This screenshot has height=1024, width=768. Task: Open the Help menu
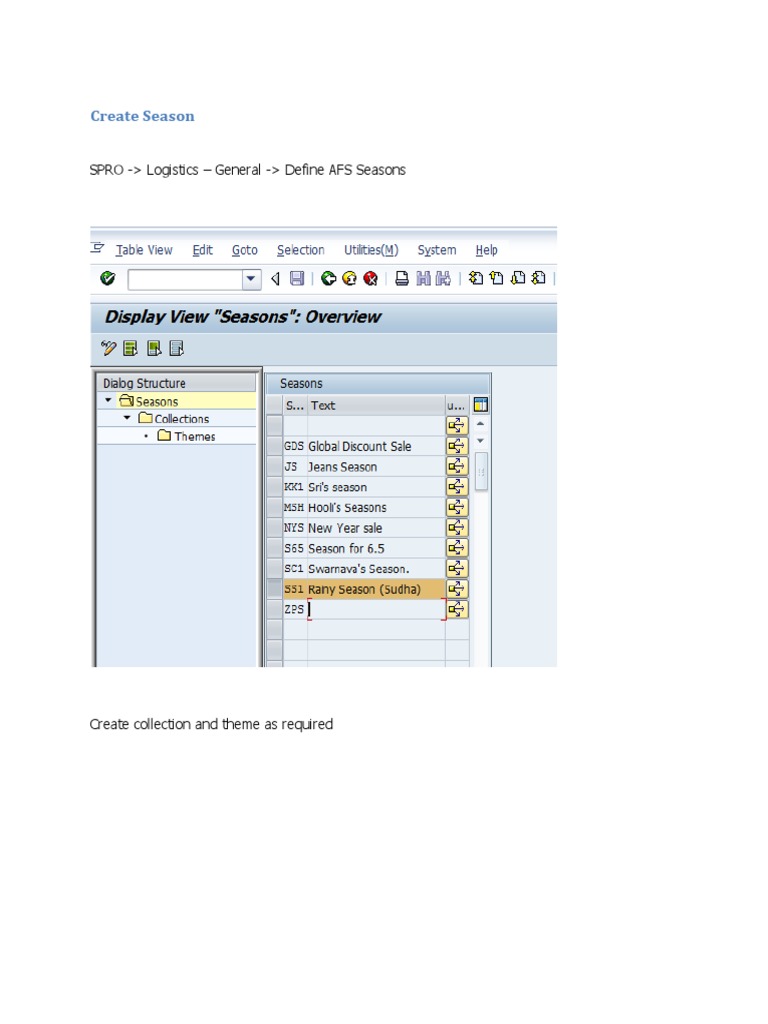click(x=487, y=249)
